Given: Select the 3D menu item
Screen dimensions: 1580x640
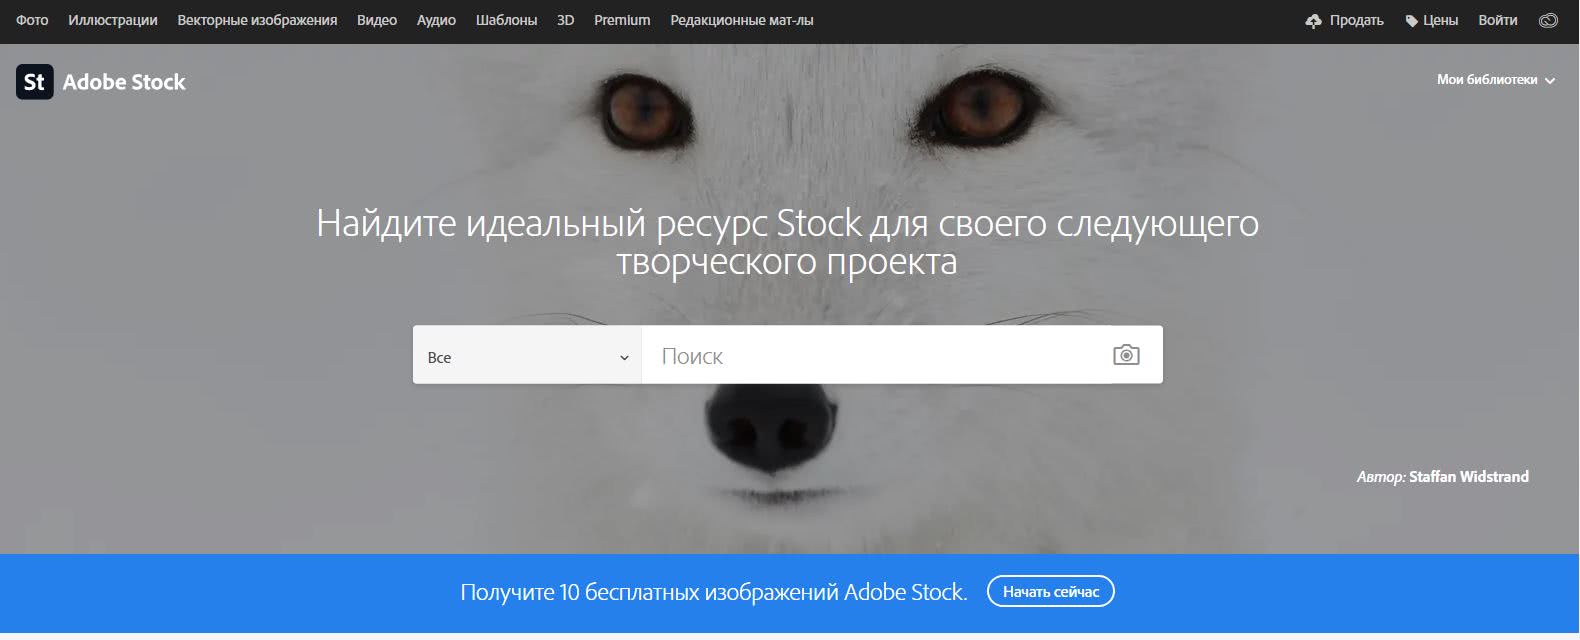Looking at the screenshot, I should (565, 20).
